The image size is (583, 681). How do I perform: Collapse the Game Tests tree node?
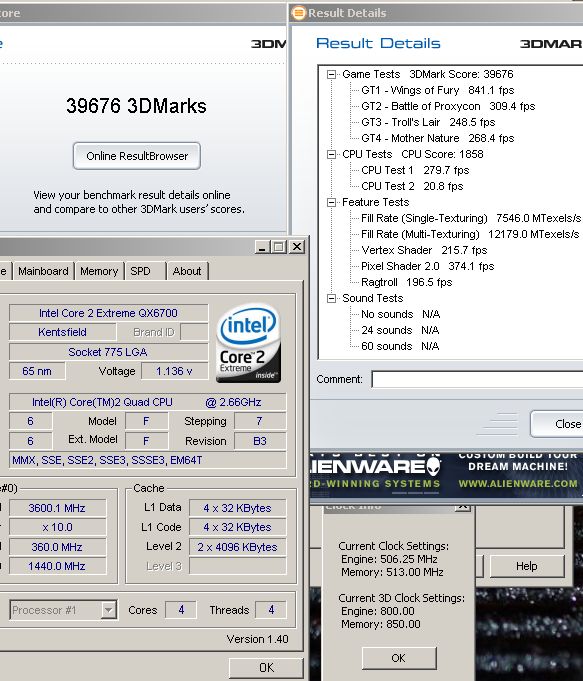pyautogui.click(x=331, y=74)
